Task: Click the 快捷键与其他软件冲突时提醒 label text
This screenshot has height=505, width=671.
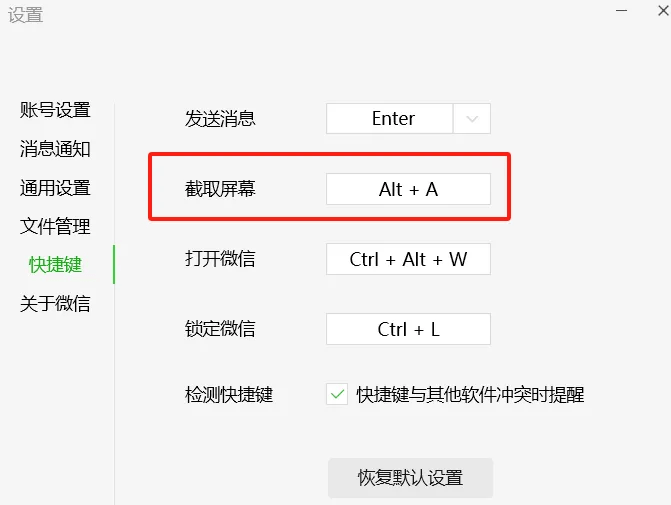Action: (x=470, y=395)
